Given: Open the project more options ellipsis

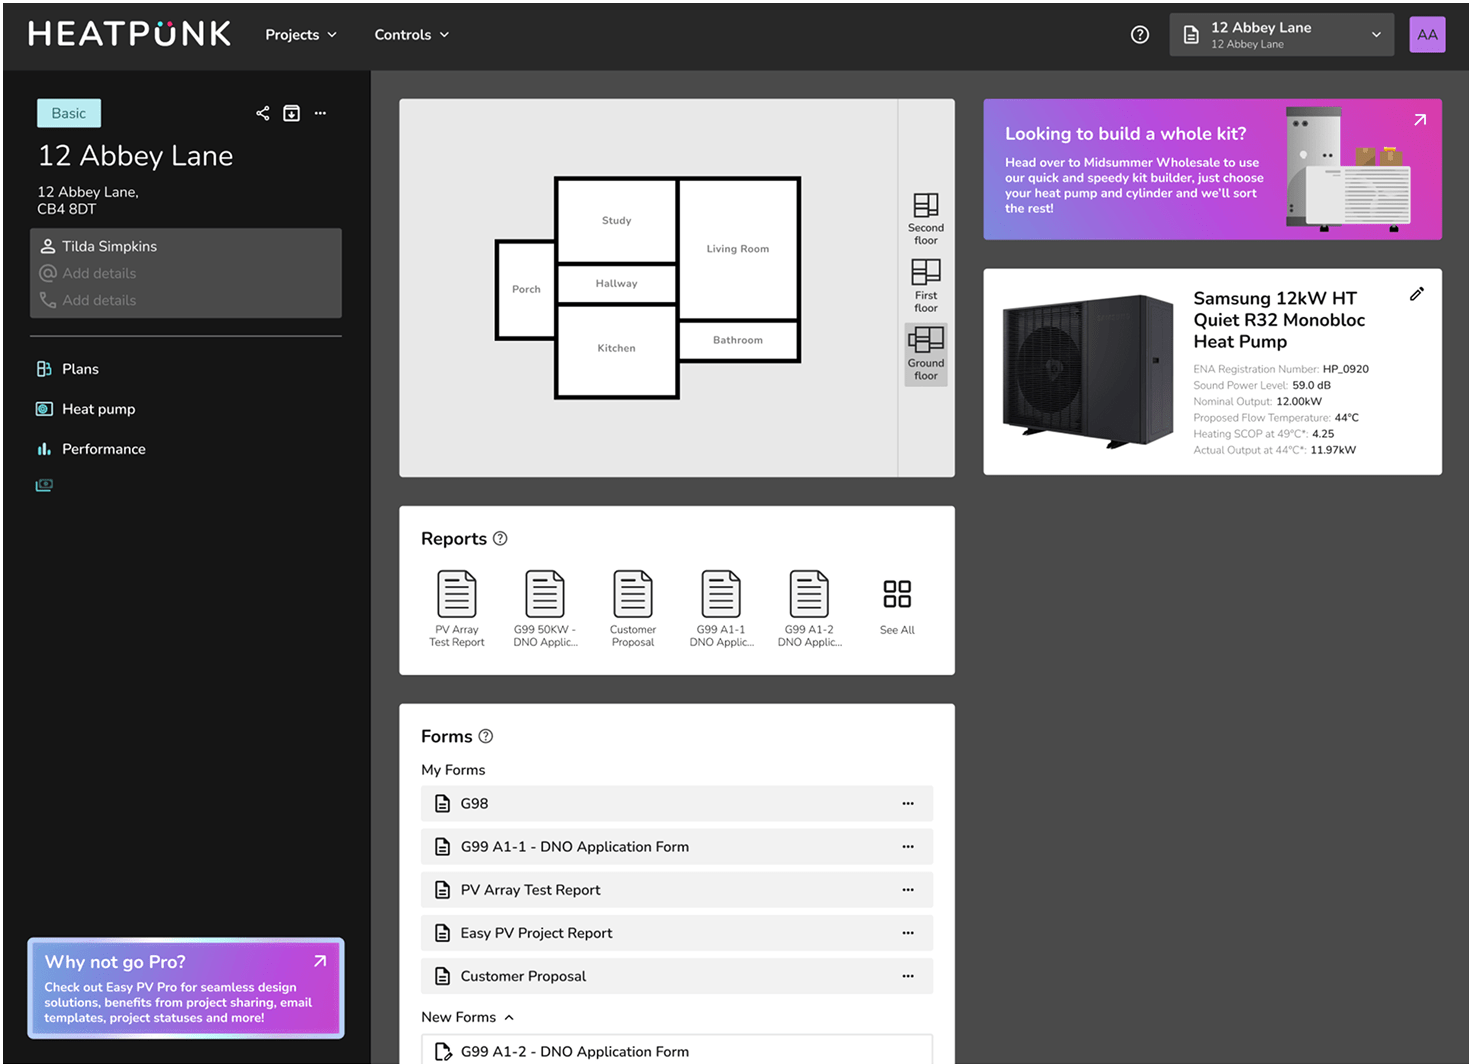Looking at the screenshot, I should [x=320, y=113].
